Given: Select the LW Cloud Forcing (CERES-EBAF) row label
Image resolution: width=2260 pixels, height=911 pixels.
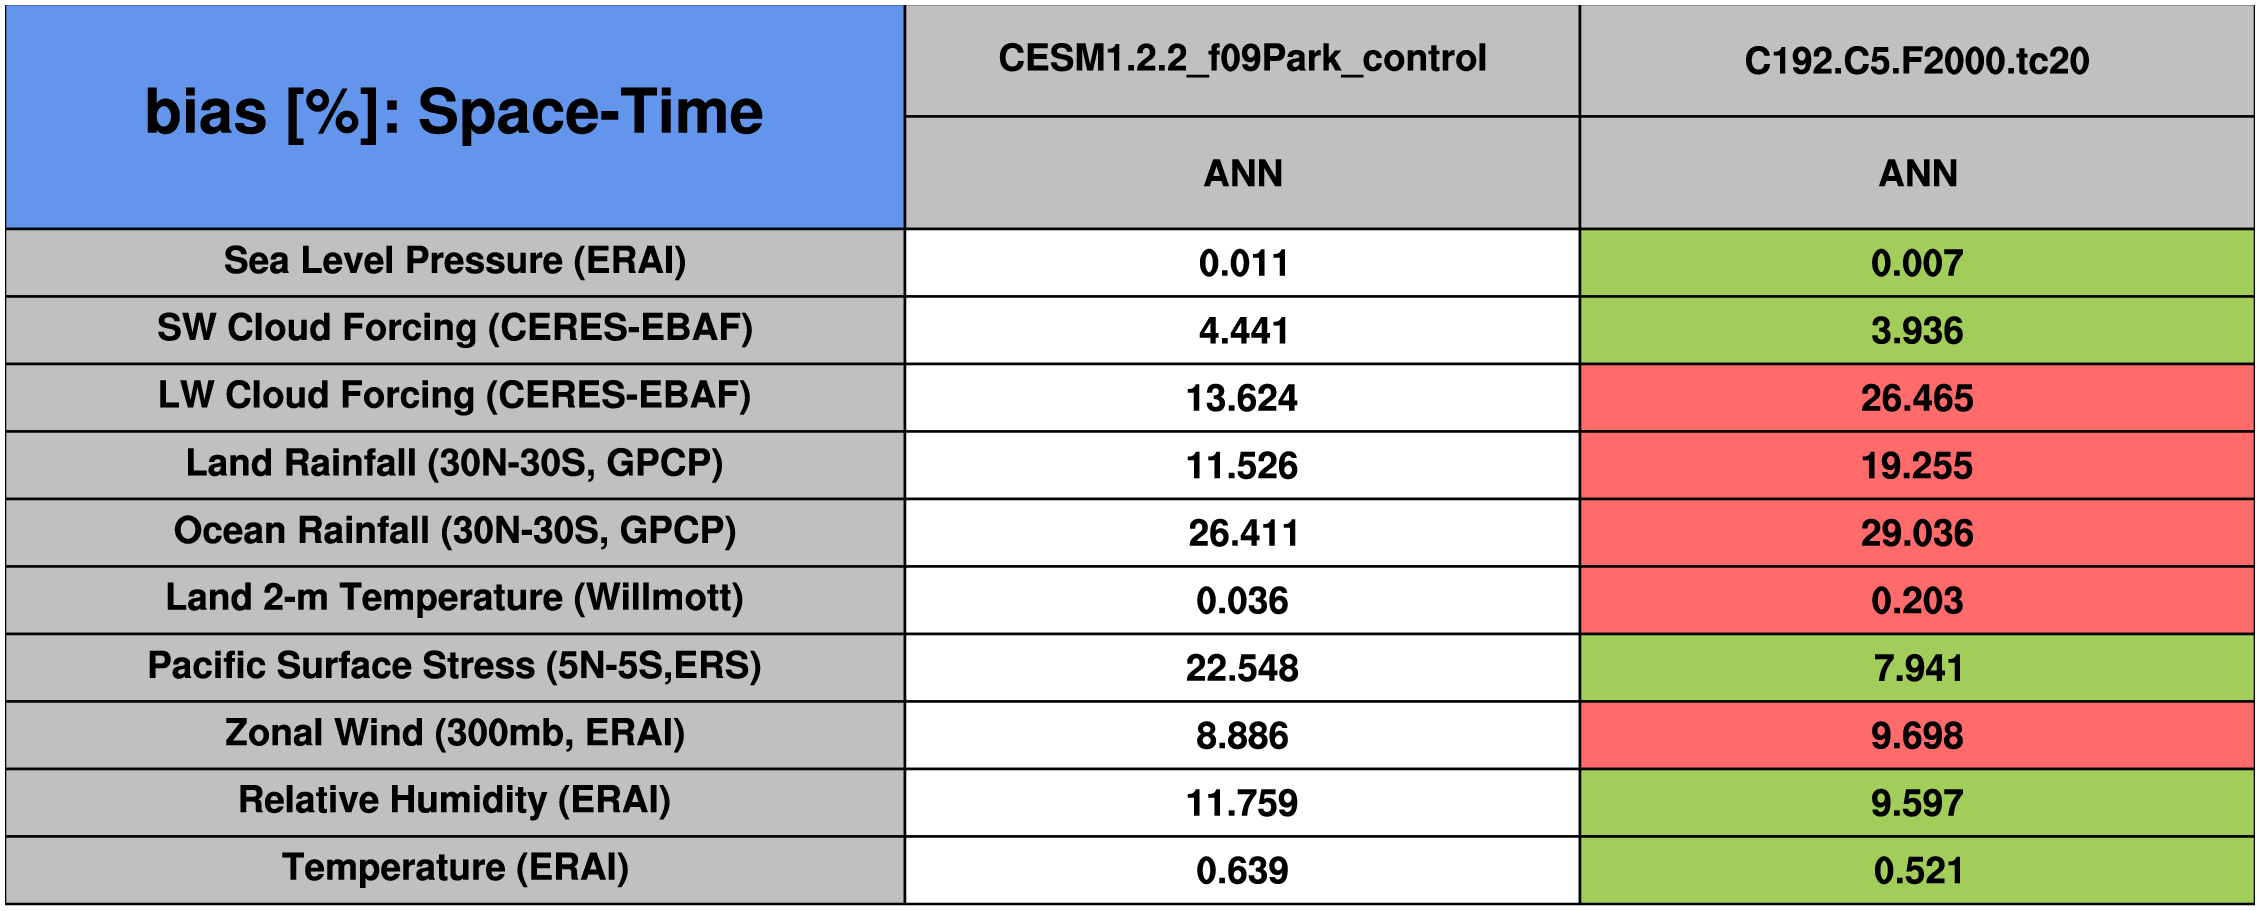Looking at the screenshot, I should (454, 396).
